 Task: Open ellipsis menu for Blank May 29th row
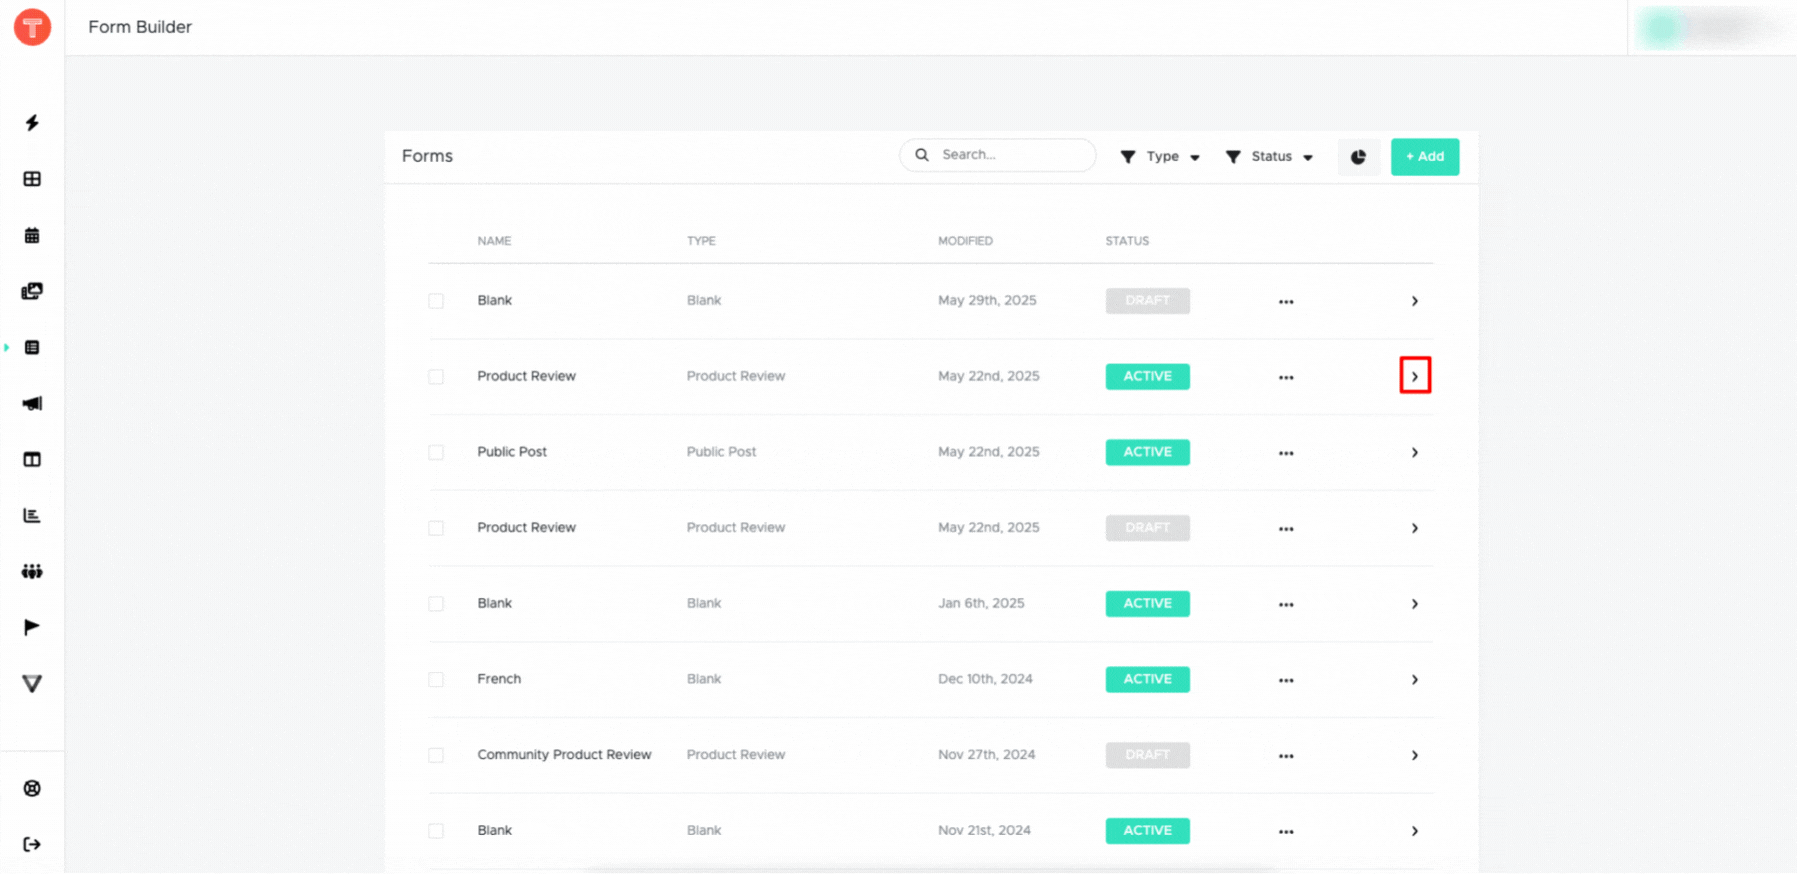1286,302
